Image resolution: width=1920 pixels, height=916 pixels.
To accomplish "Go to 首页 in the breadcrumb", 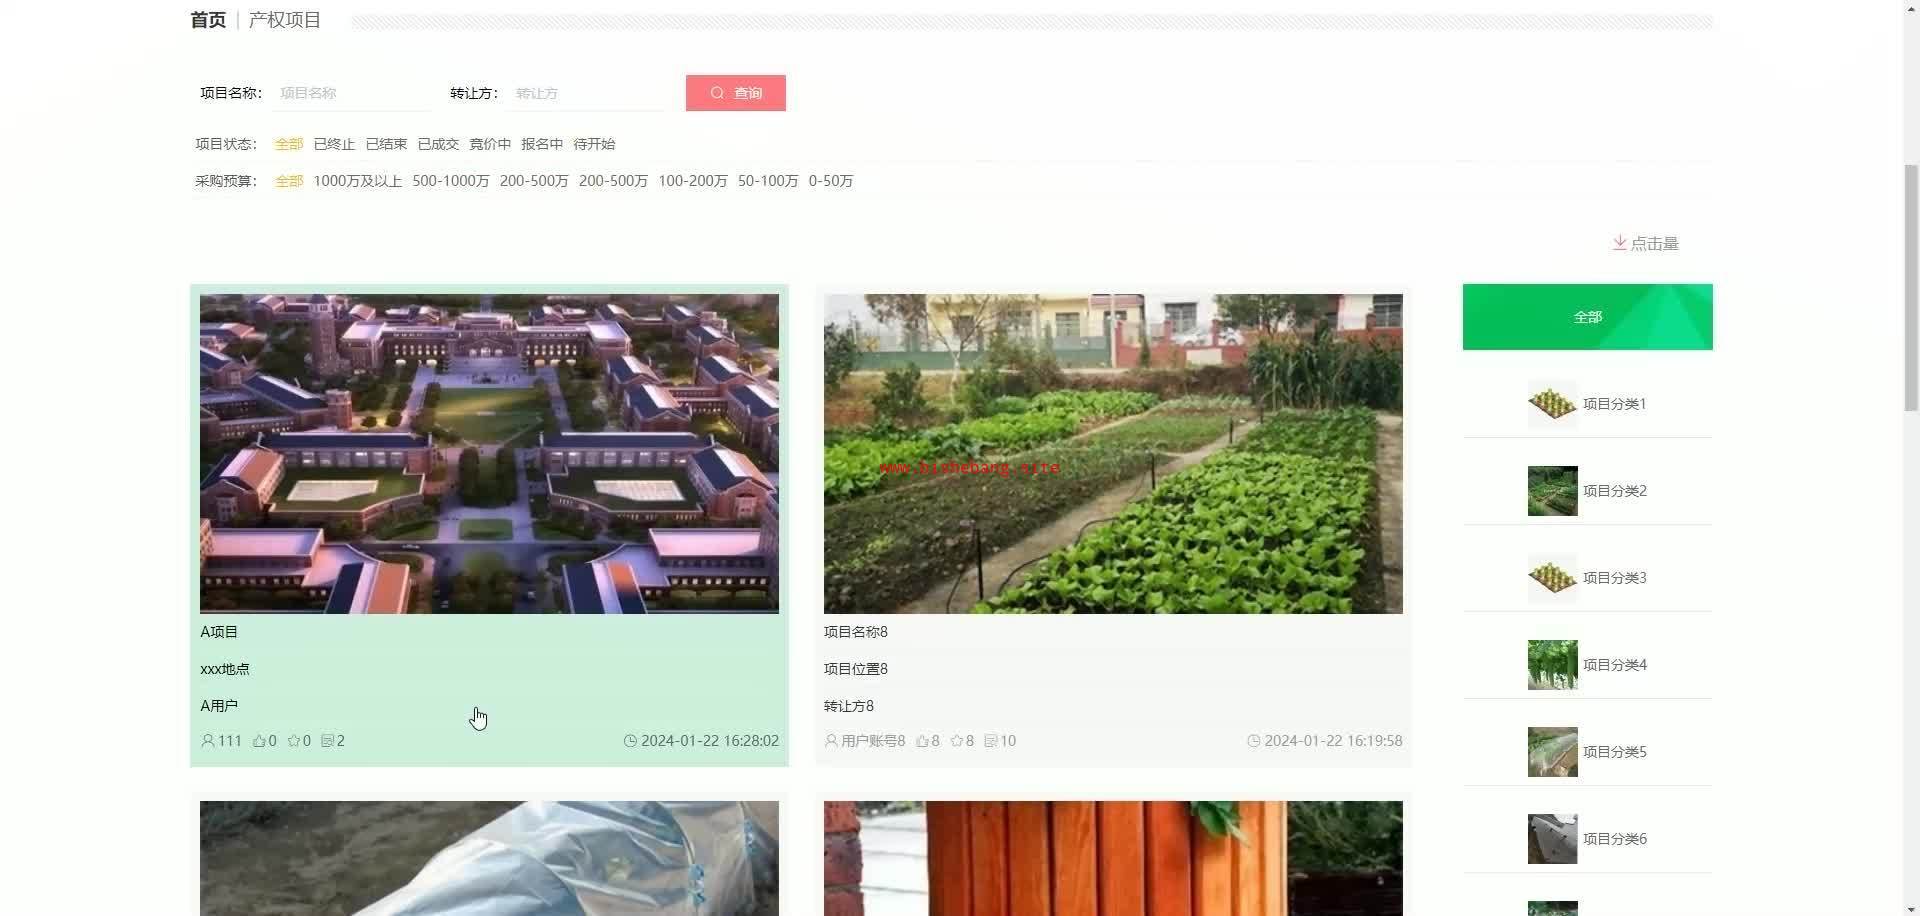I will pyautogui.click(x=208, y=20).
